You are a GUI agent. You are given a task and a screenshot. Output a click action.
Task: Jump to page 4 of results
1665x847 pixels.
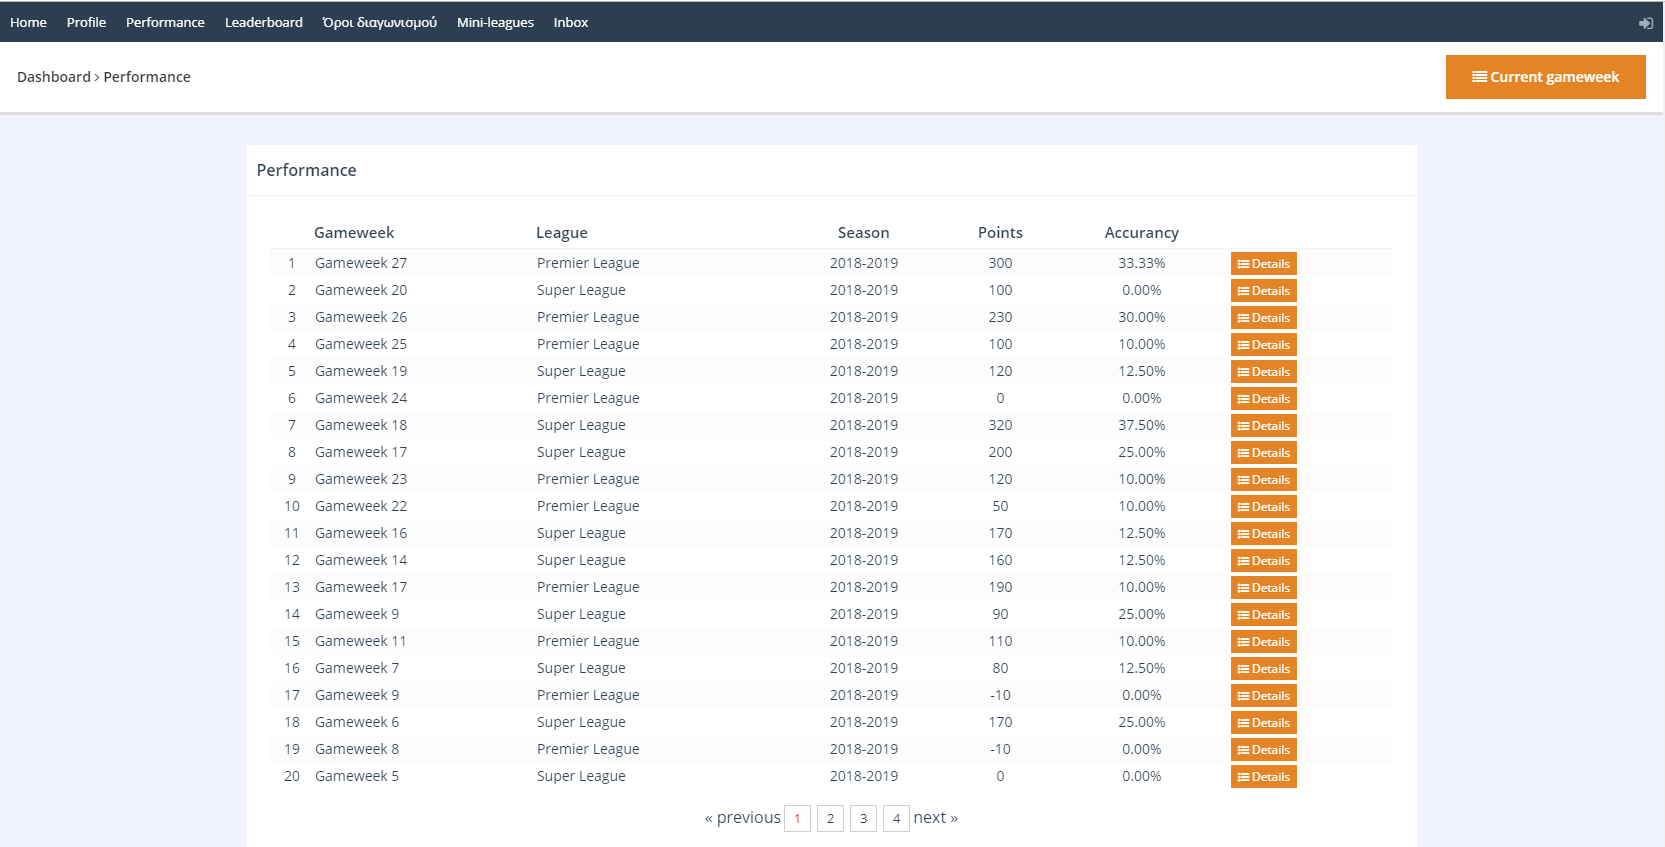(x=896, y=818)
